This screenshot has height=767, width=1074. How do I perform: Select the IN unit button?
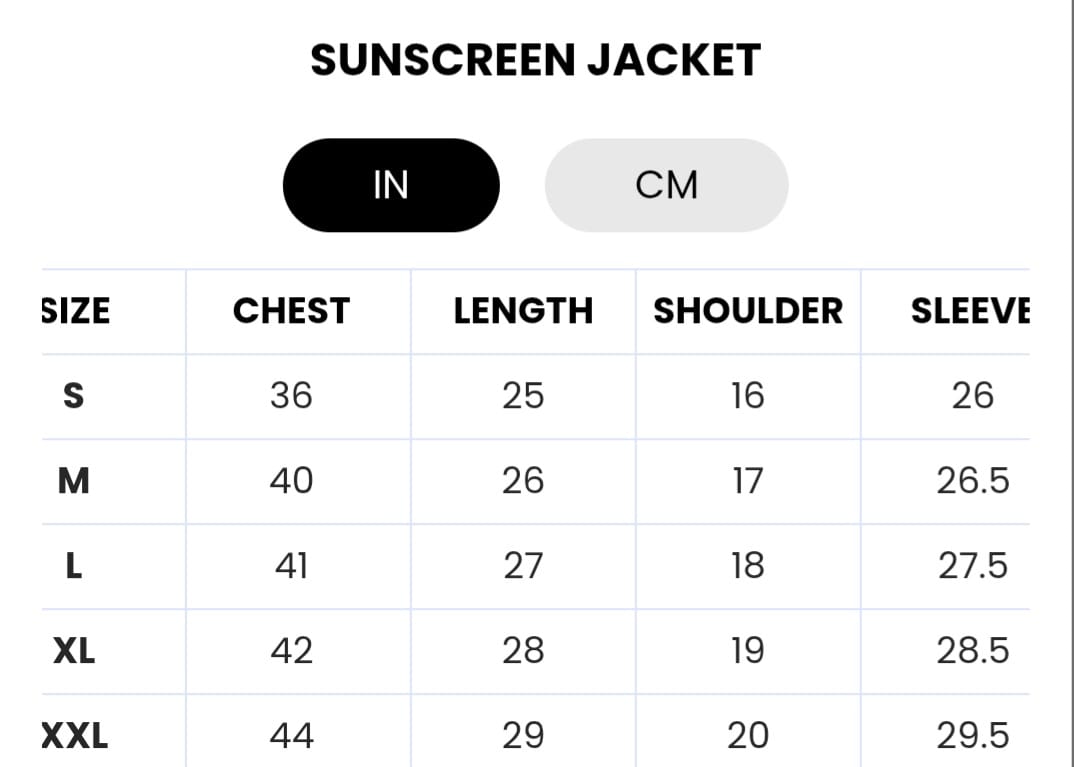click(391, 185)
